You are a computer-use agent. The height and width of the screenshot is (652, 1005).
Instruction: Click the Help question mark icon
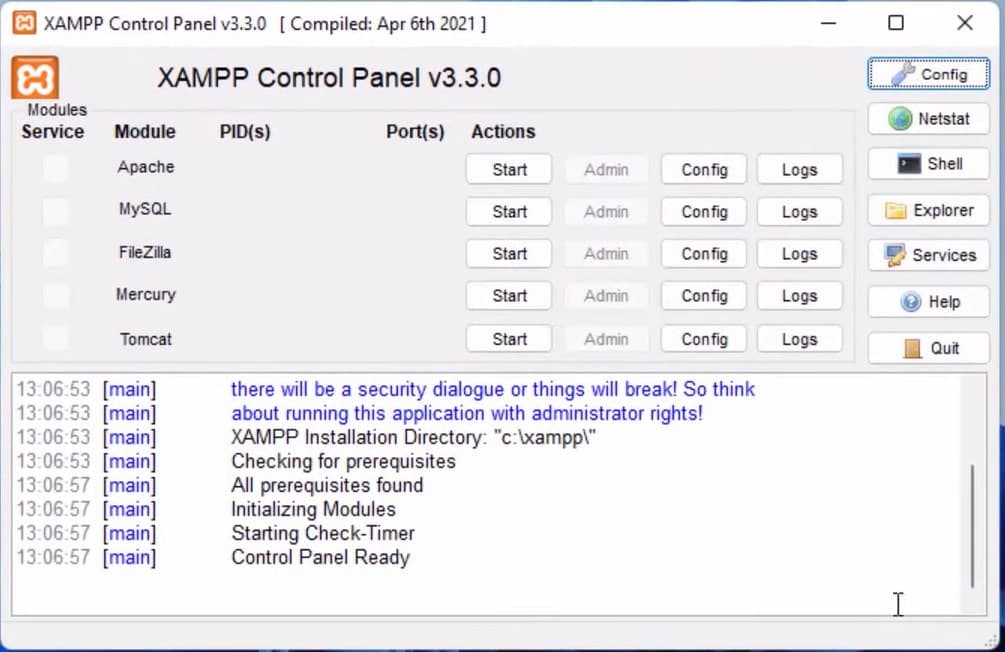[909, 302]
